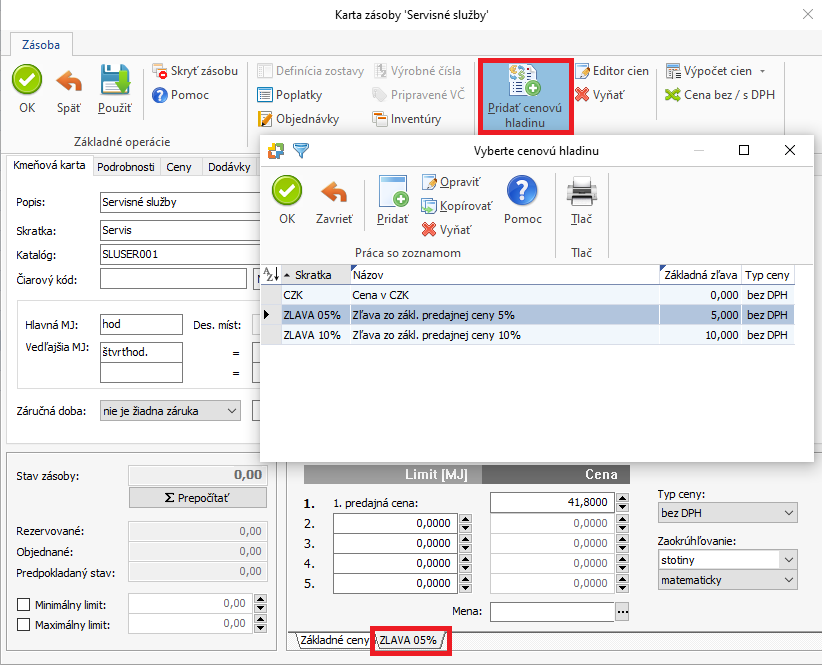Click Pripravené VČ ribbon item

coord(418,95)
